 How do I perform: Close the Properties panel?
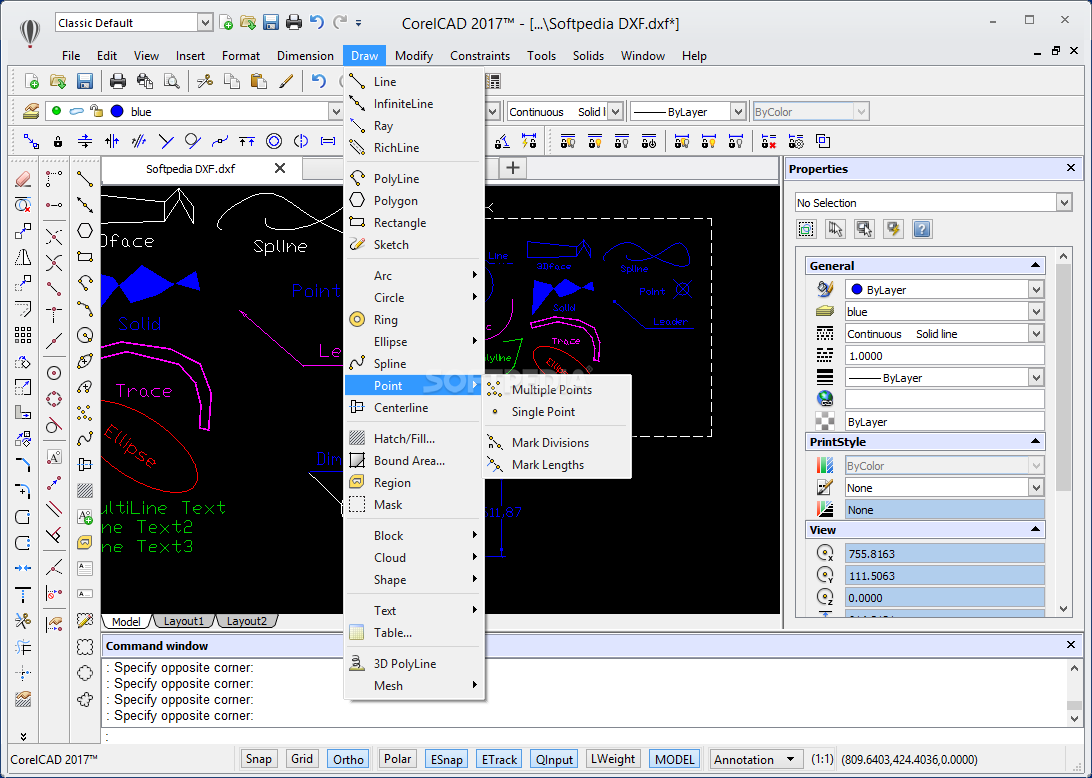point(1070,168)
